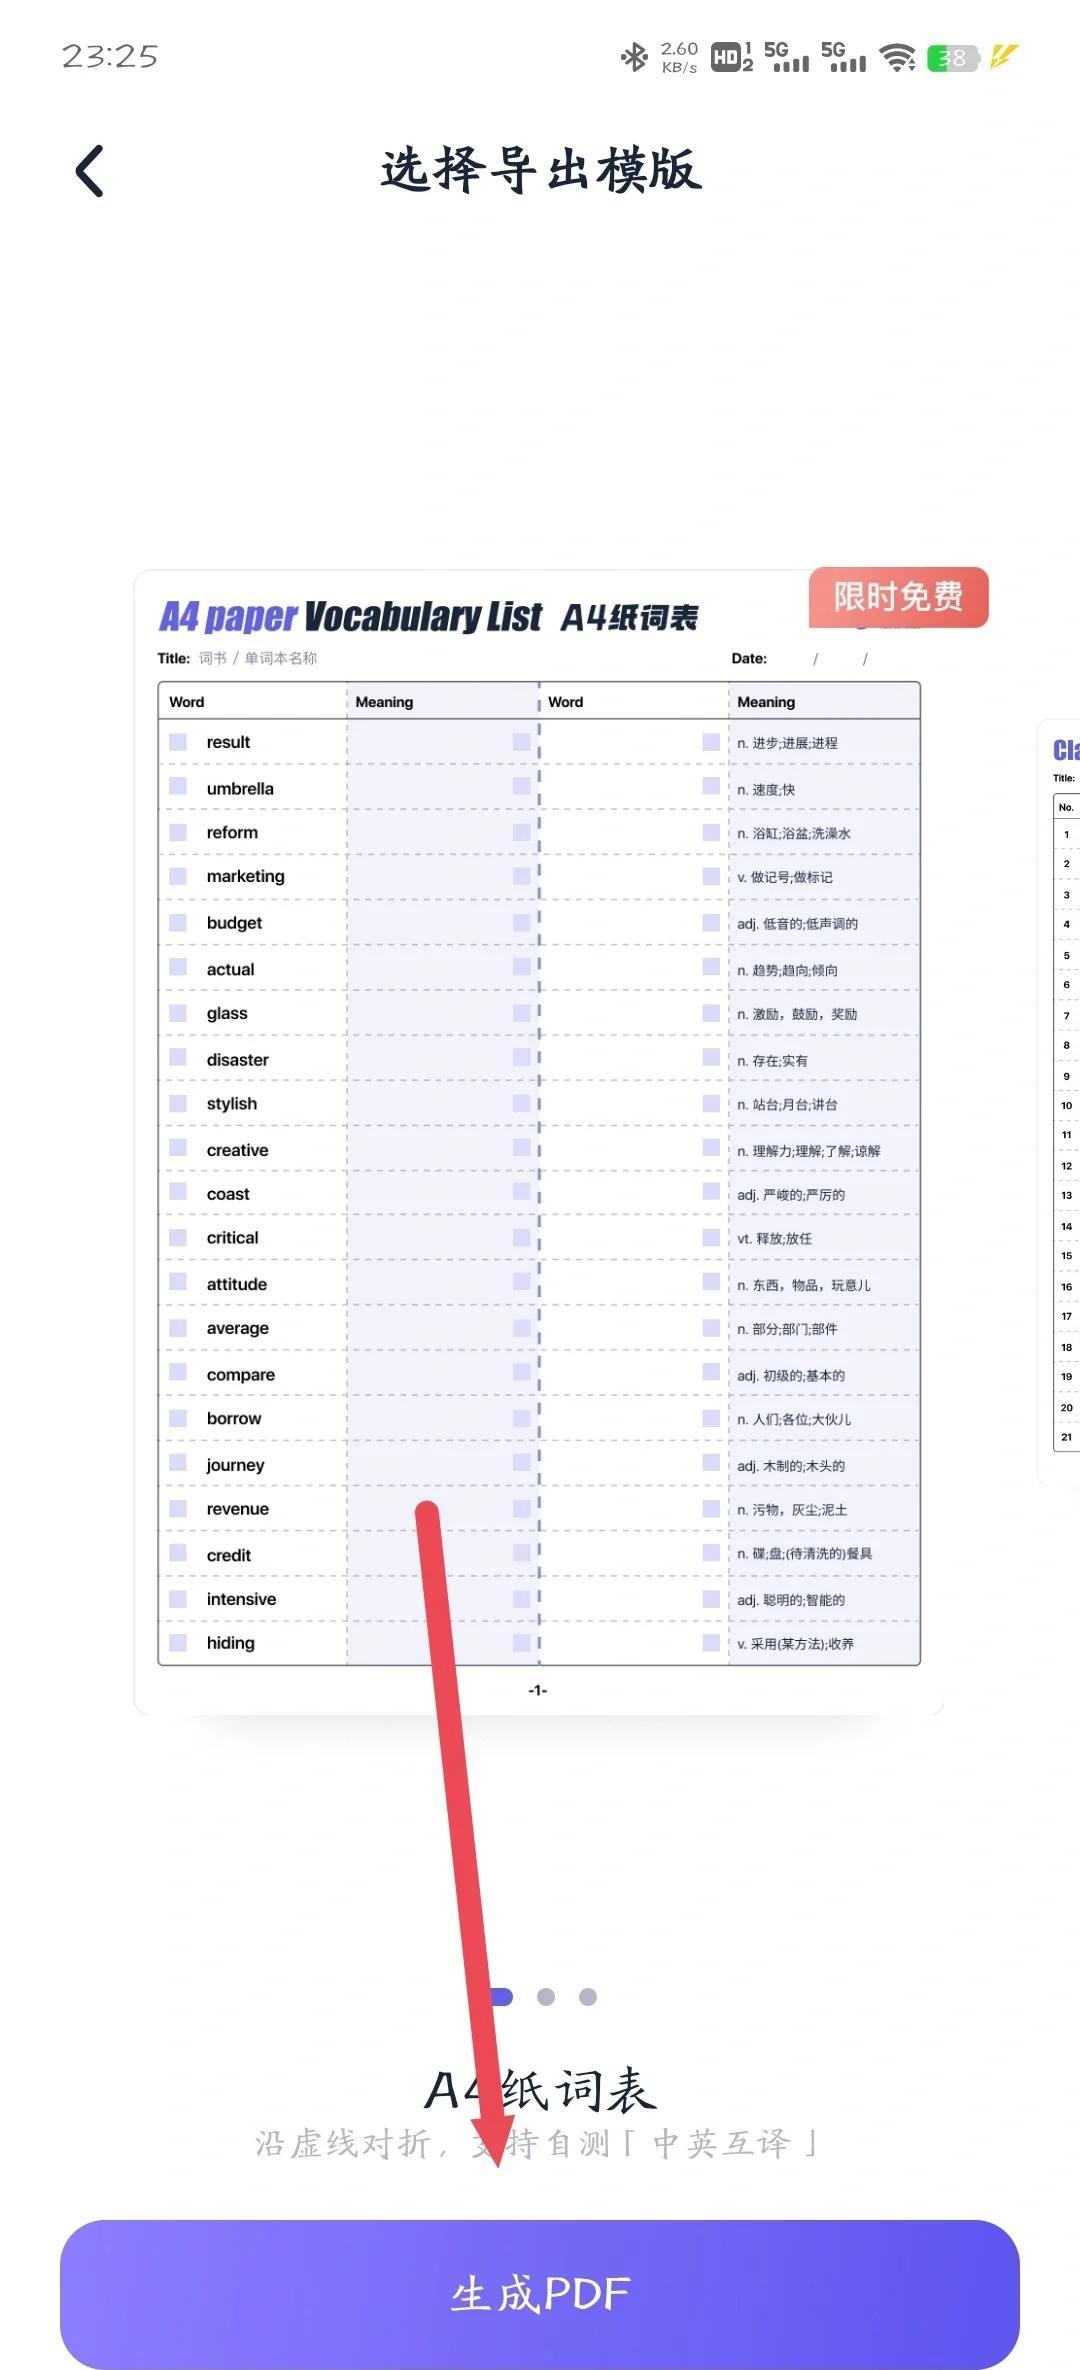Tick the checkbox beside the word budget

pyautogui.click(x=178, y=922)
